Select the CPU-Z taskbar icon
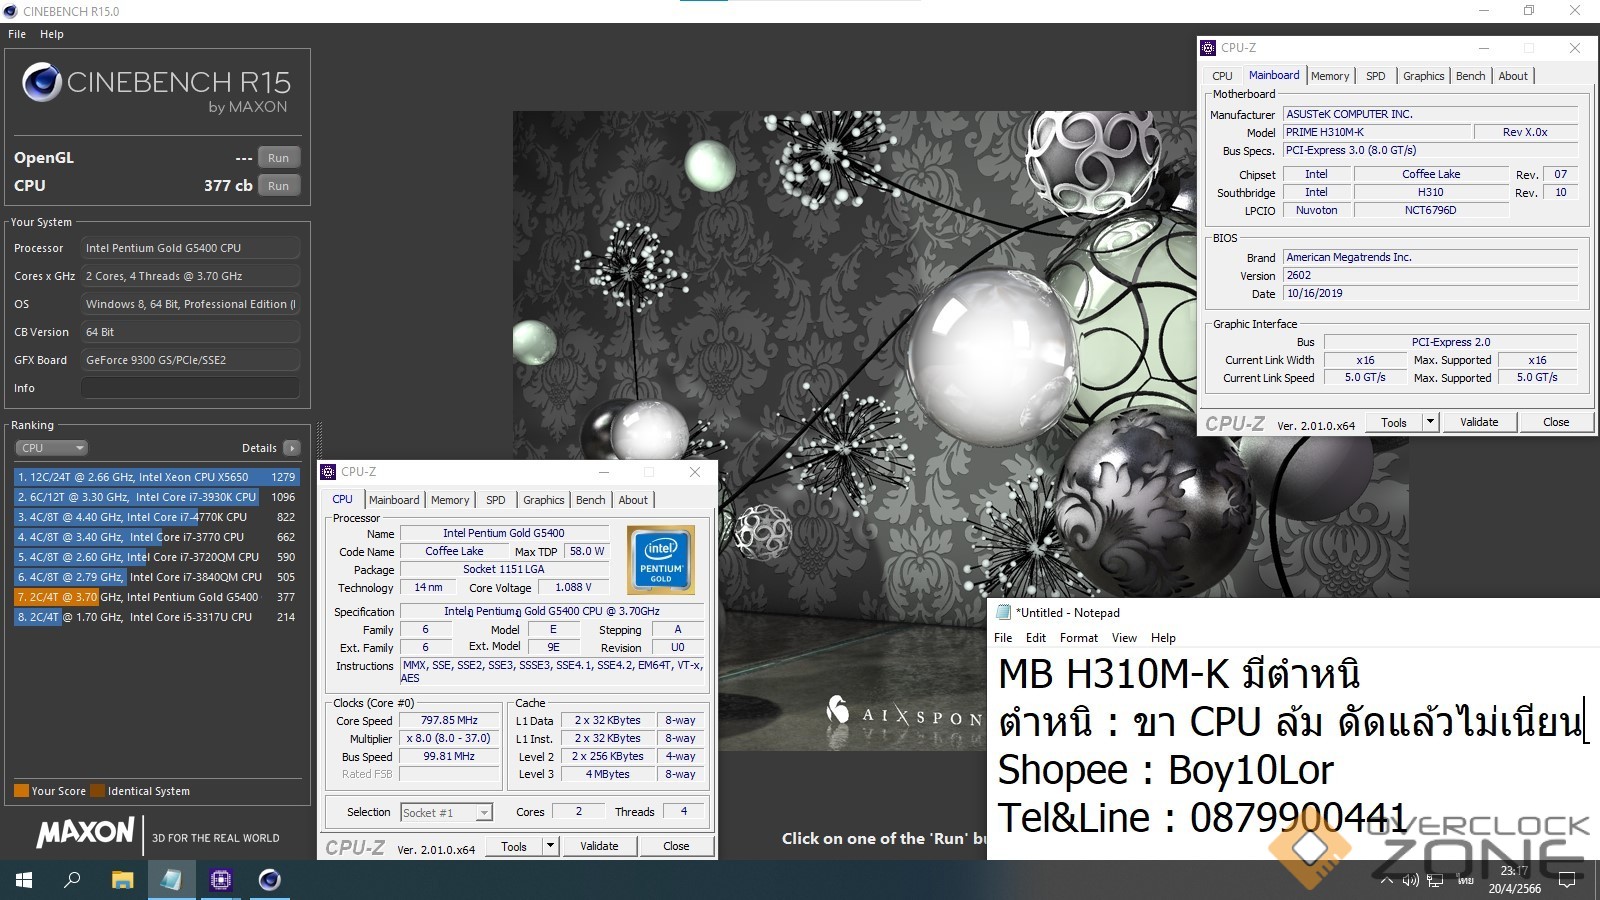The height and width of the screenshot is (900, 1600). 220,880
